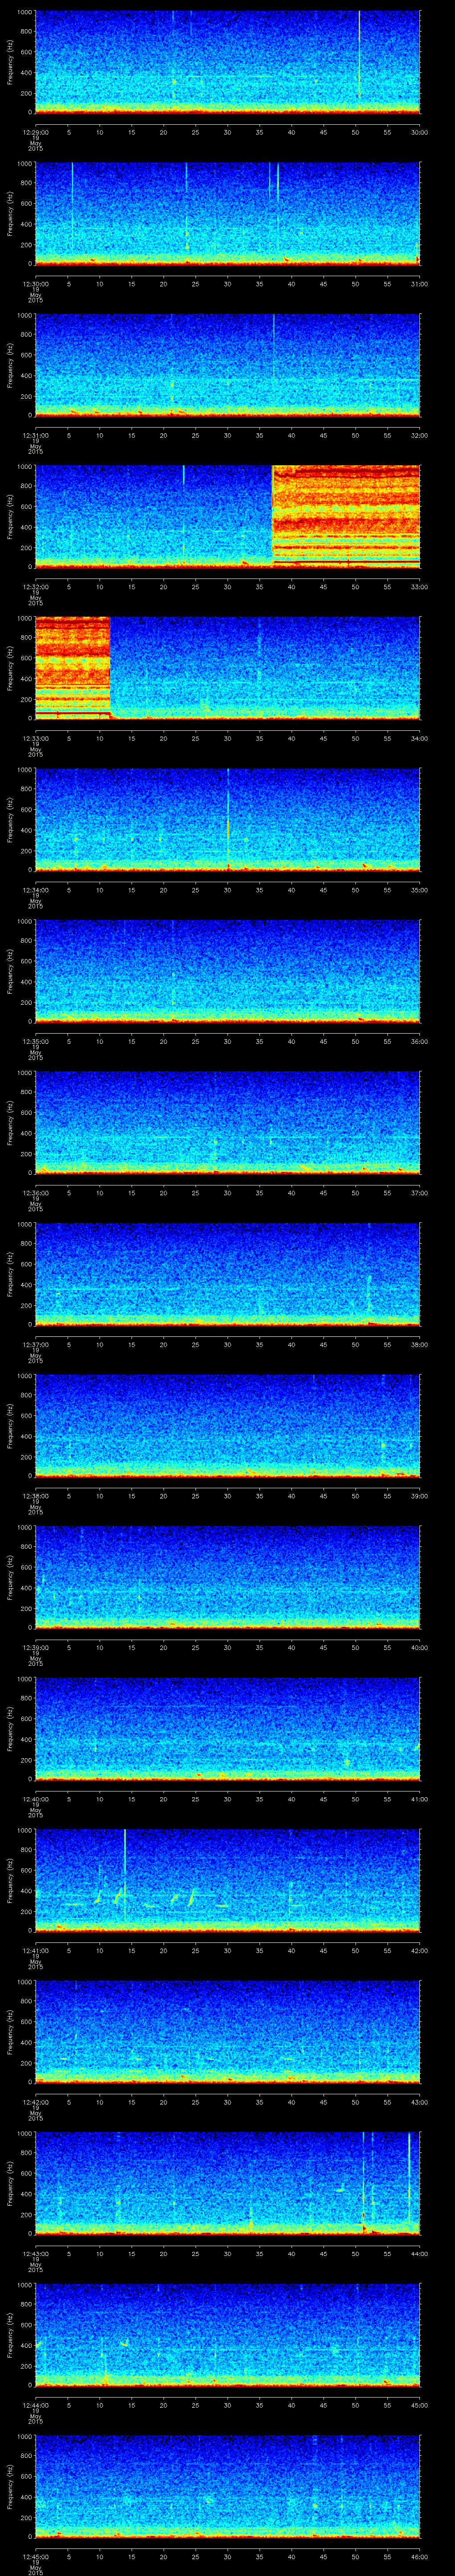Select the spectrogram panel starting at 12:29:00
This screenshot has height=2576, width=455.
click(x=227, y=62)
